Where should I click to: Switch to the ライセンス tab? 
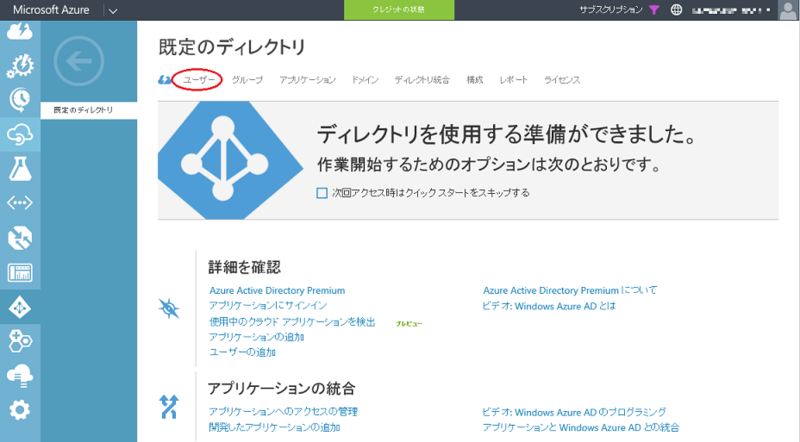pos(562,80)
